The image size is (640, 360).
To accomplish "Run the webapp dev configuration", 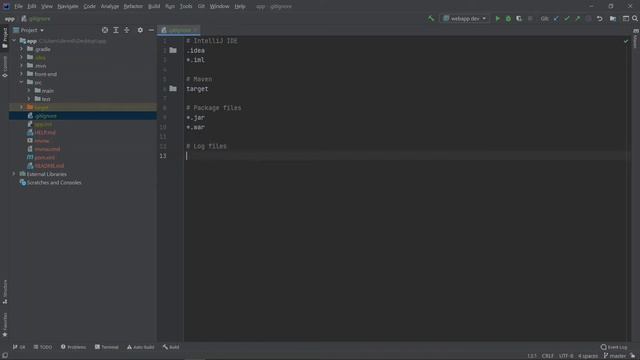I will coord(497,18).
